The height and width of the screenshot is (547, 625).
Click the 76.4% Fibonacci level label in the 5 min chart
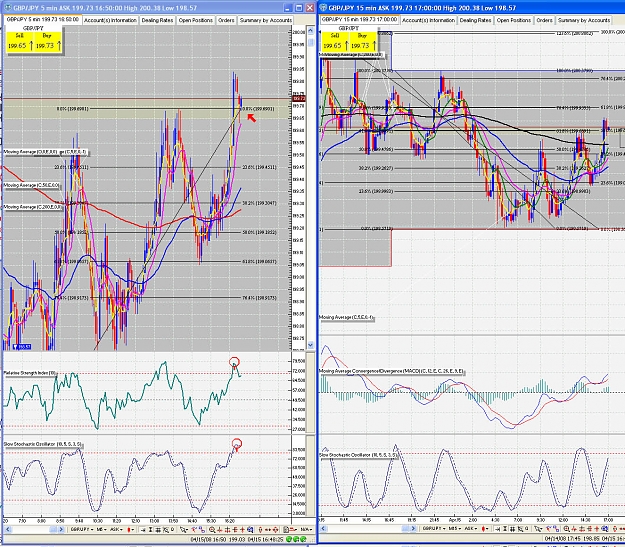[x=259, y=298]
